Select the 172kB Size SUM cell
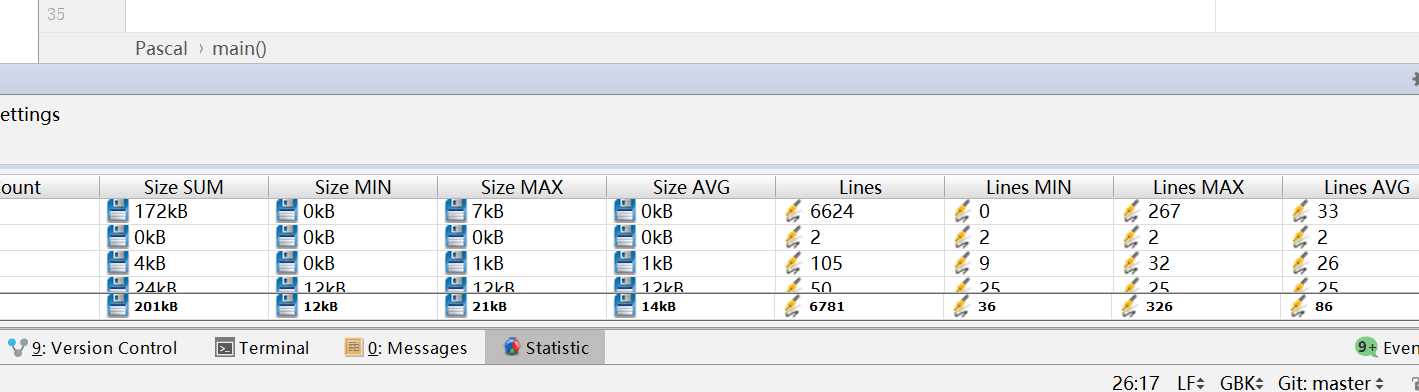This screenshot has width=1419, height=392. [x=184, y=211]
